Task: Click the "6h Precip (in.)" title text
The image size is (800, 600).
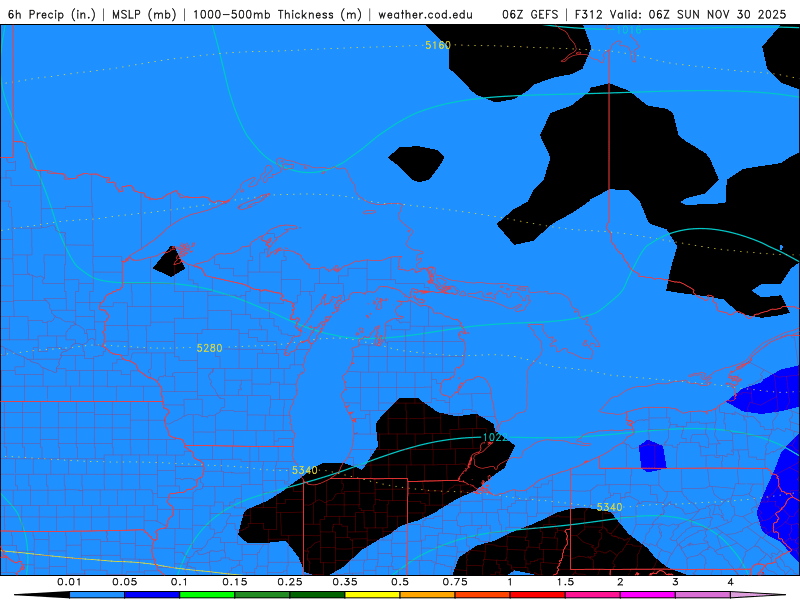Action: [x=52, y=14]
